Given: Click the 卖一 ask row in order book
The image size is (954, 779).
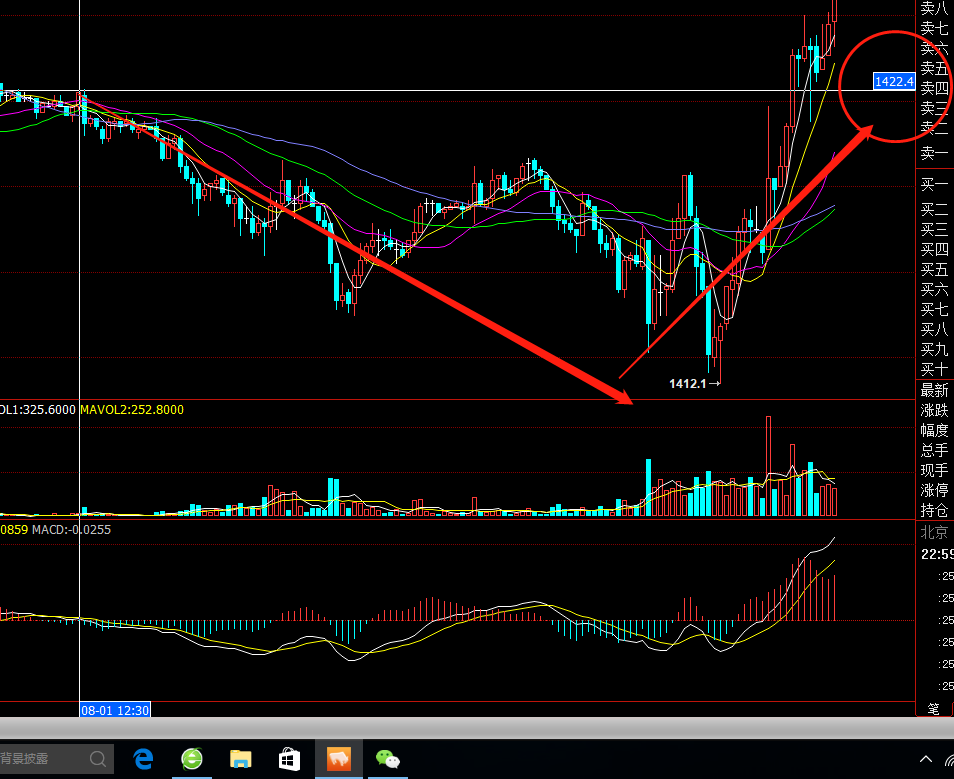Looking at the screenshot, I should click(934, 153).
